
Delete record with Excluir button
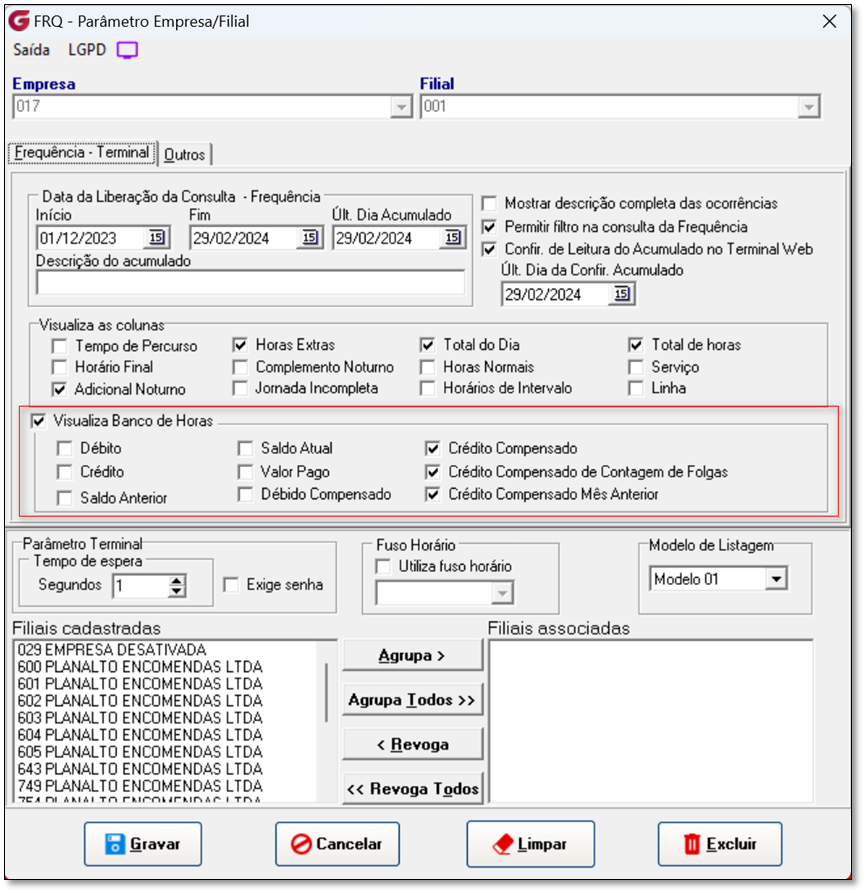coord(720,843)
